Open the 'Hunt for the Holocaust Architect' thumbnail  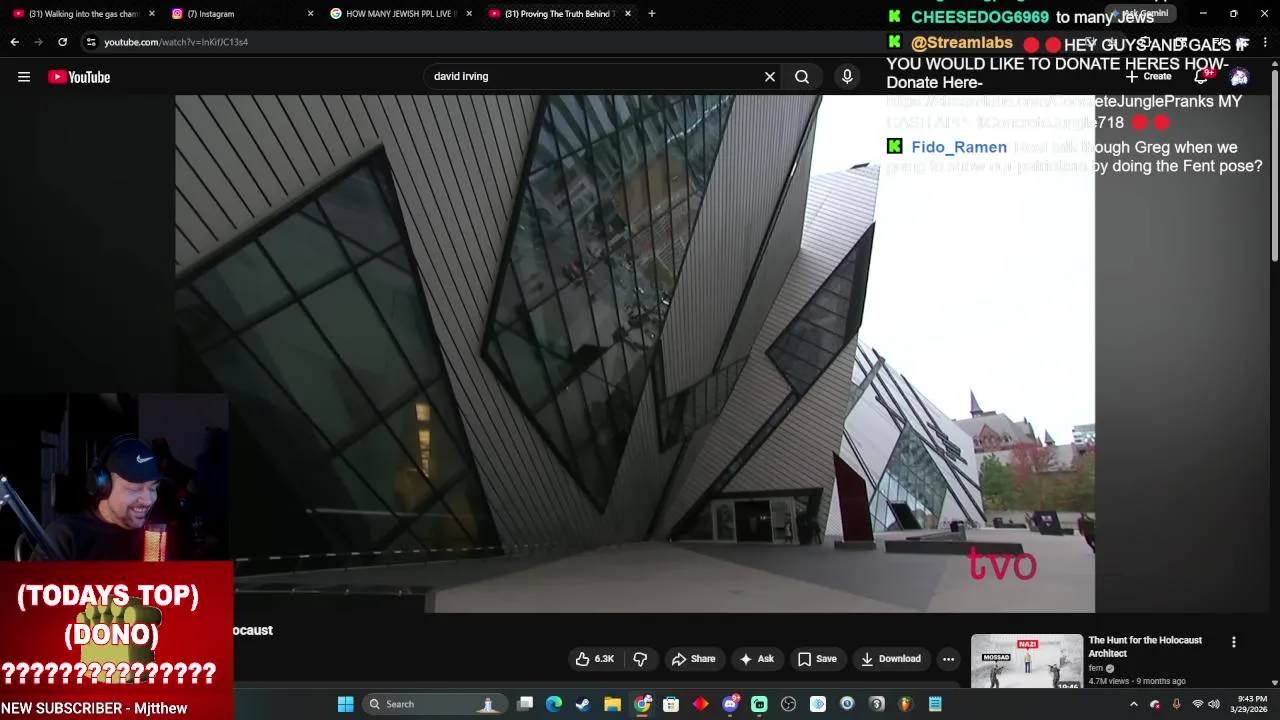[x=1026, y=661]
